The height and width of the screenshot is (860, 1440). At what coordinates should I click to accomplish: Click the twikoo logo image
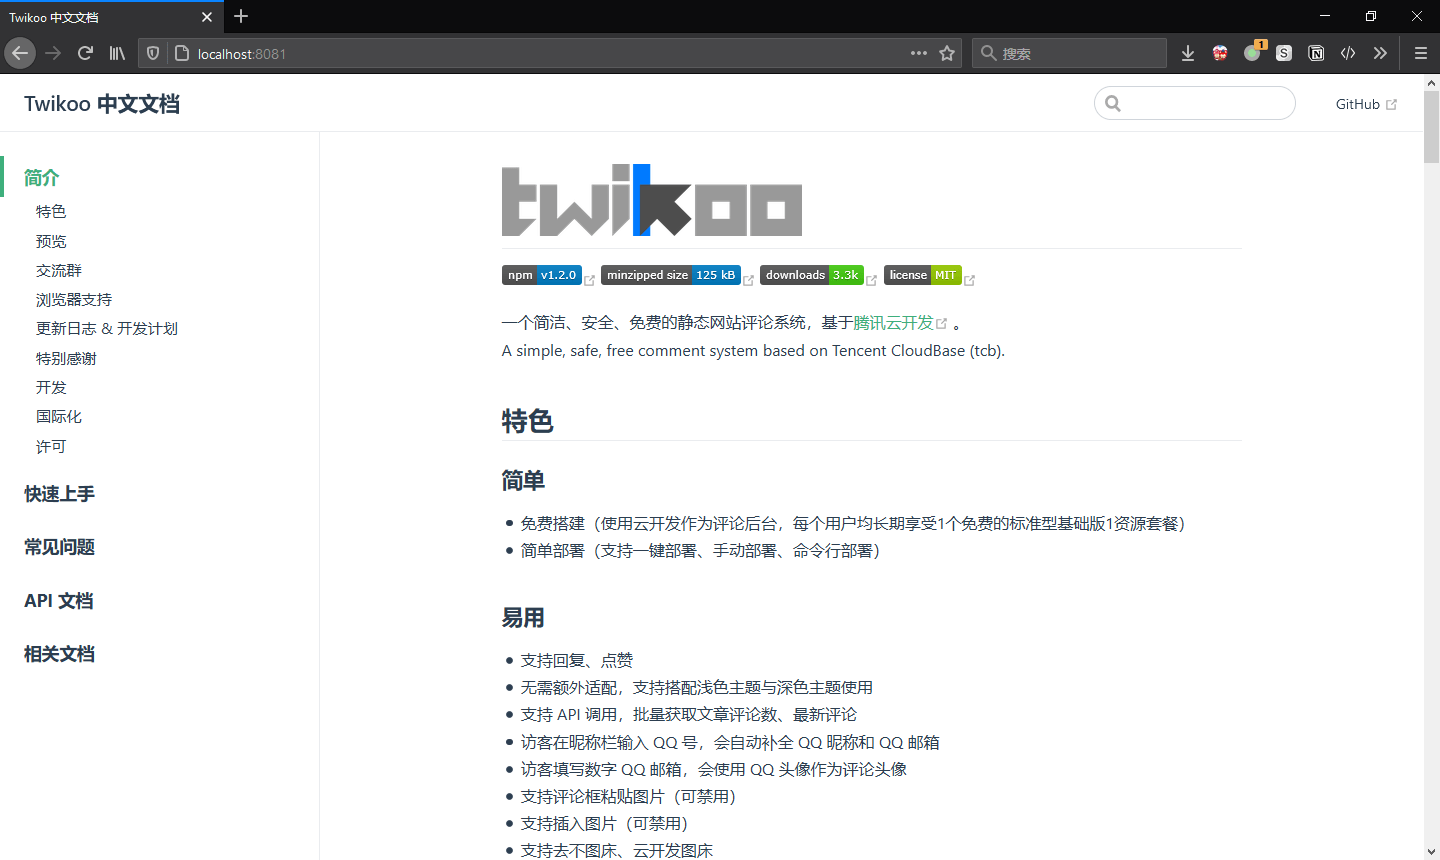click(652, 200)
